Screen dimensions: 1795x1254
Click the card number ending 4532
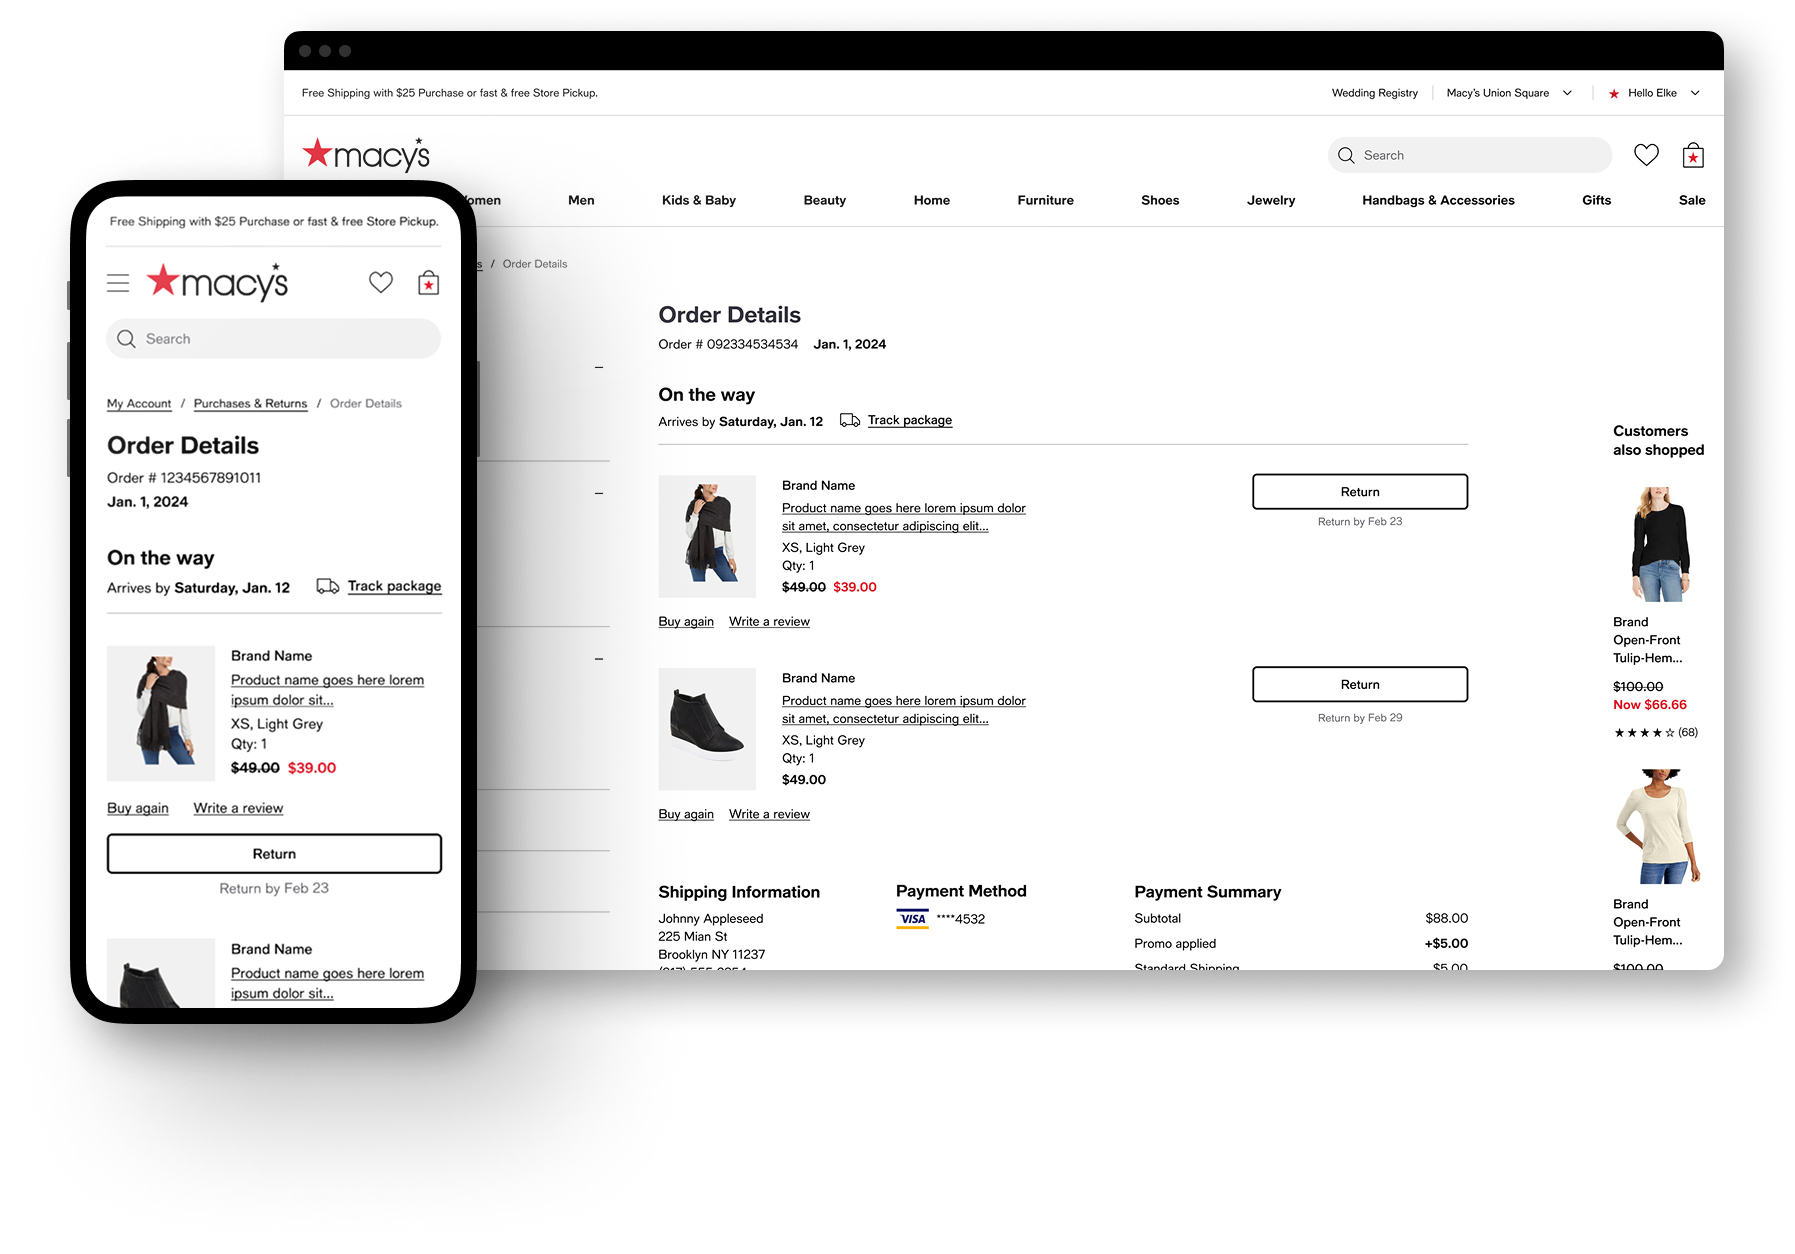pyautogui.click(x=961, y=919)
